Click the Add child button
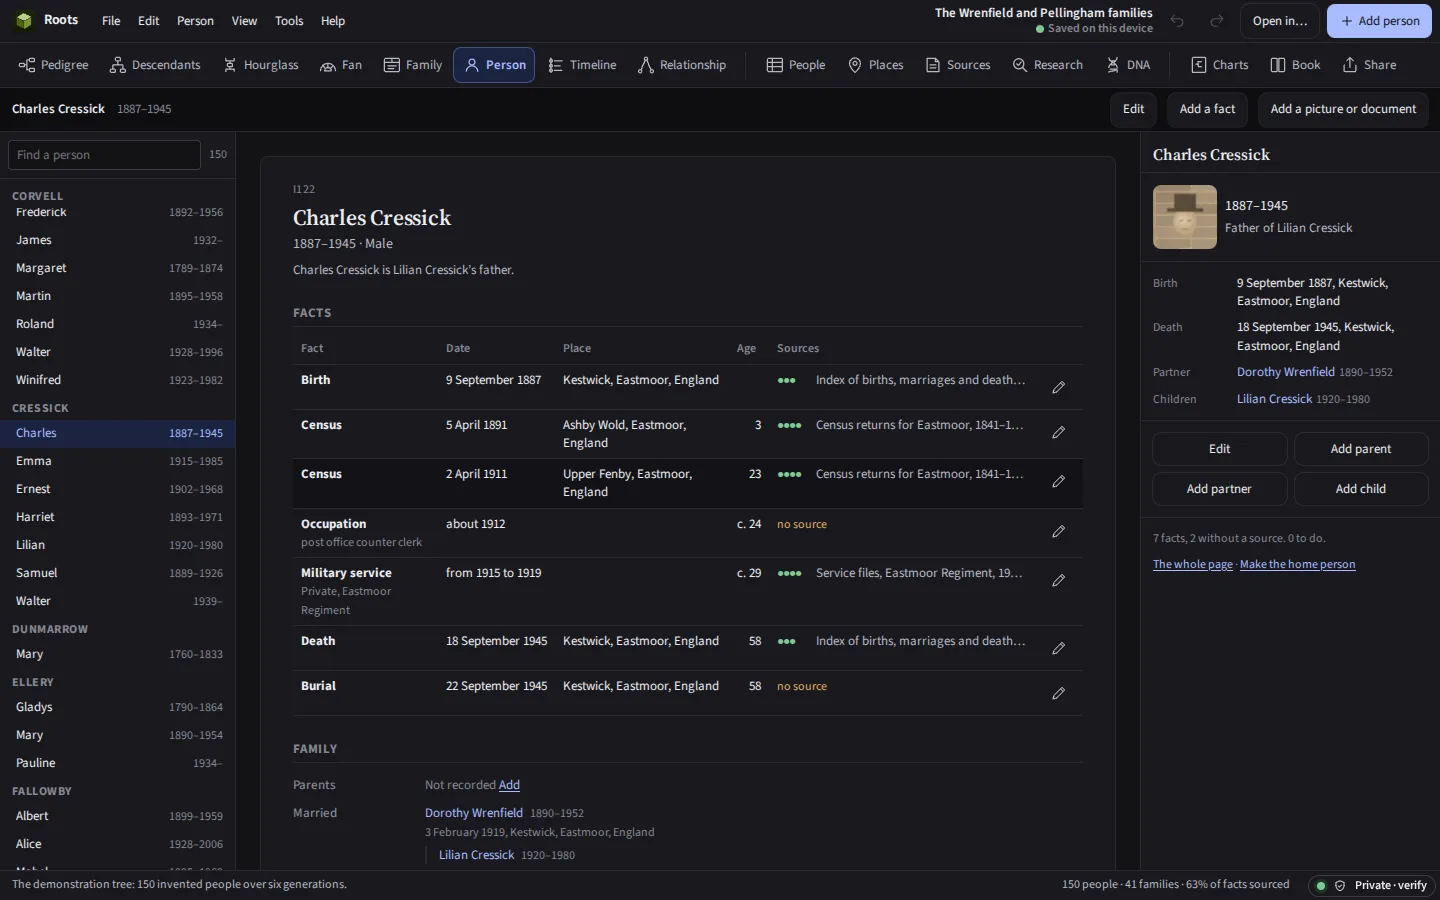The height and width of the screenshot is (900, 1440). [1360, 489]
